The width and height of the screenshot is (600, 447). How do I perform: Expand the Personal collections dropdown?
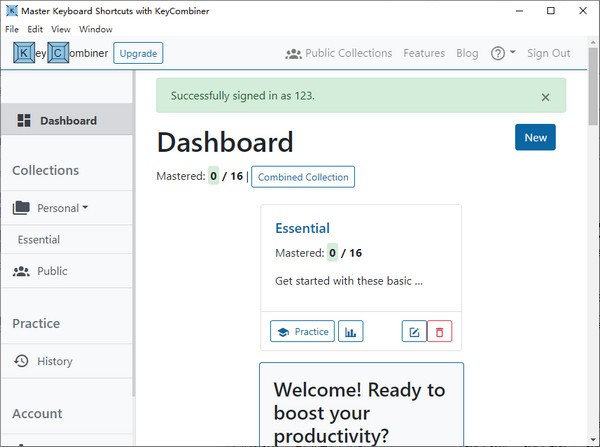(x=85, y=207)
